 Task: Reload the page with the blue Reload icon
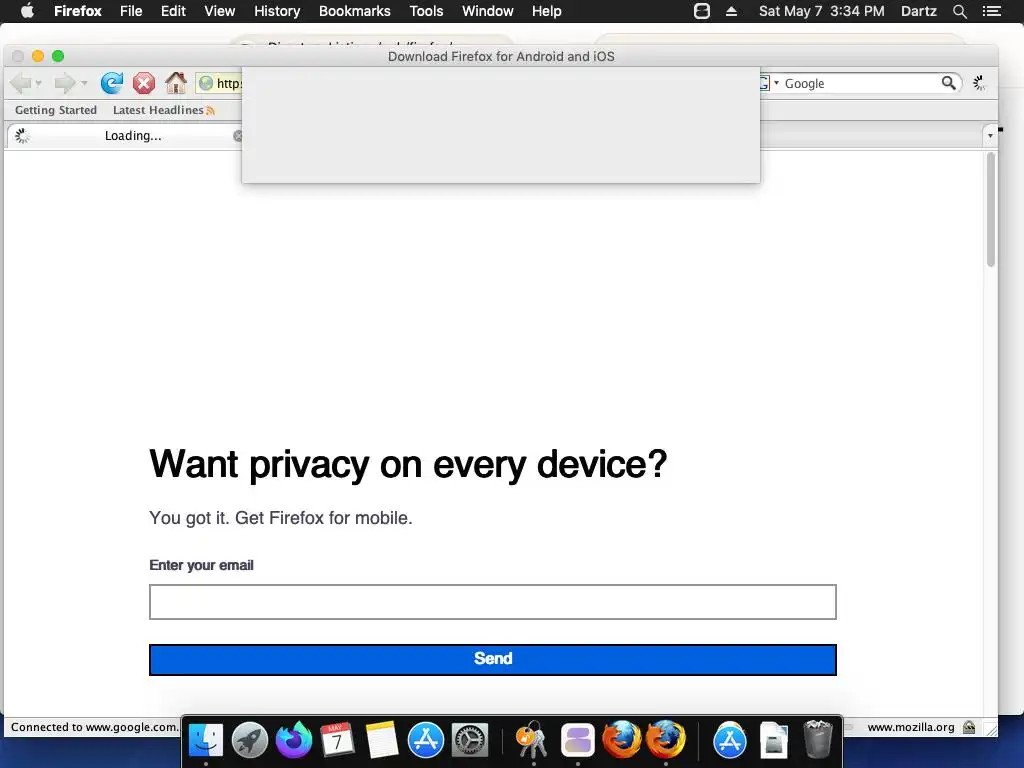[x=112, y=83]
